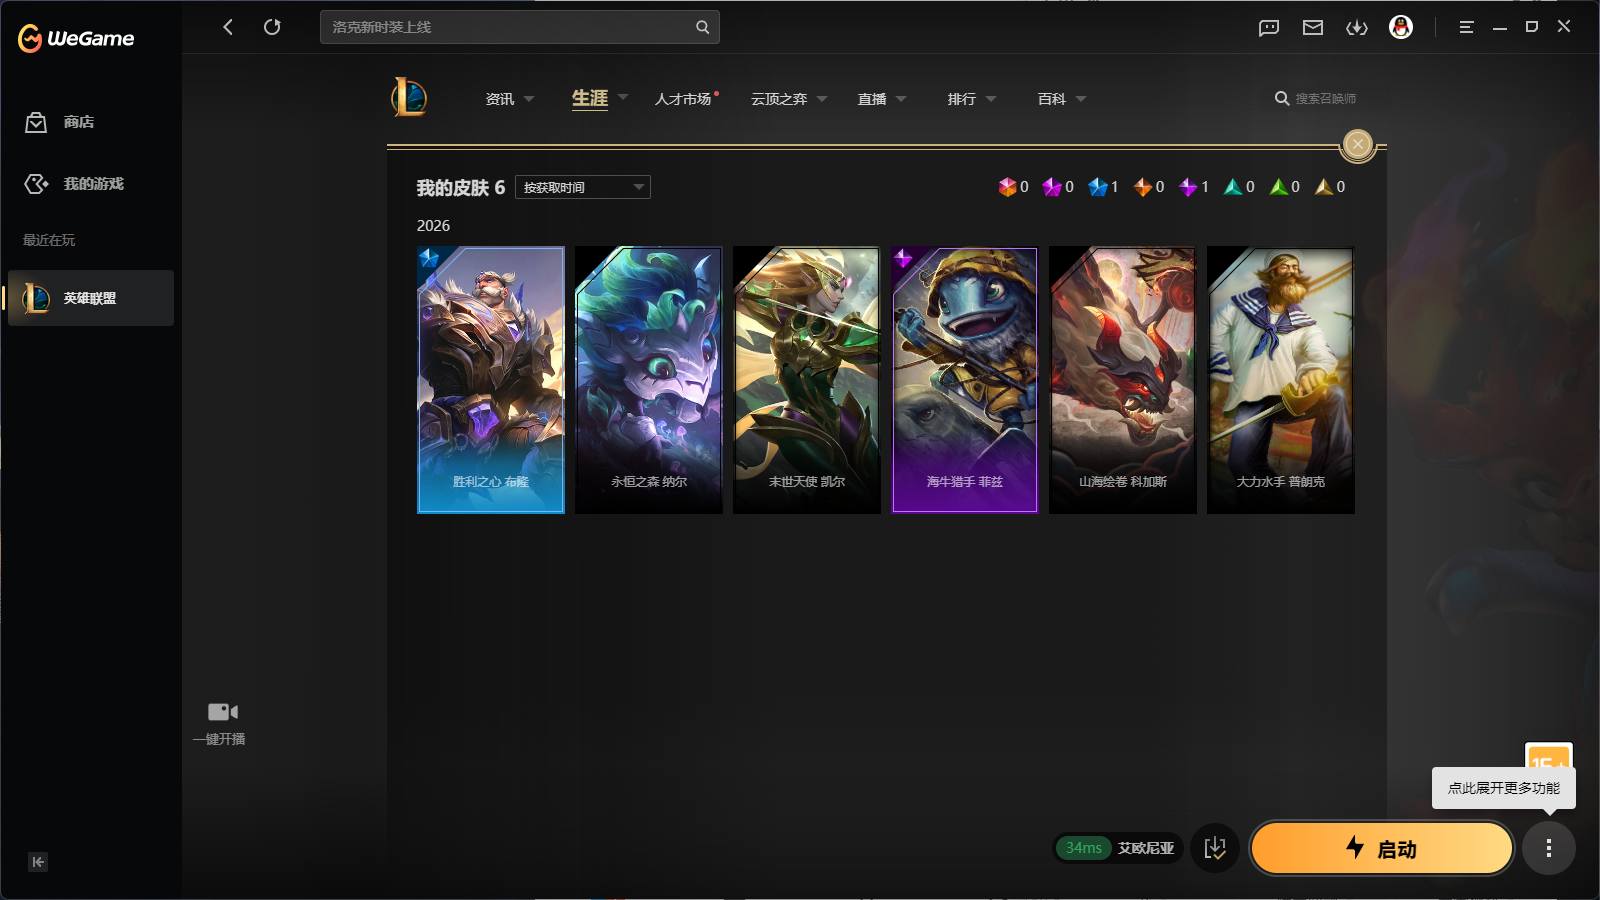Select 英雄联盟 in the recent games list
The width and height of the screenshot is (1600, 900).
[x=91, y=298]
